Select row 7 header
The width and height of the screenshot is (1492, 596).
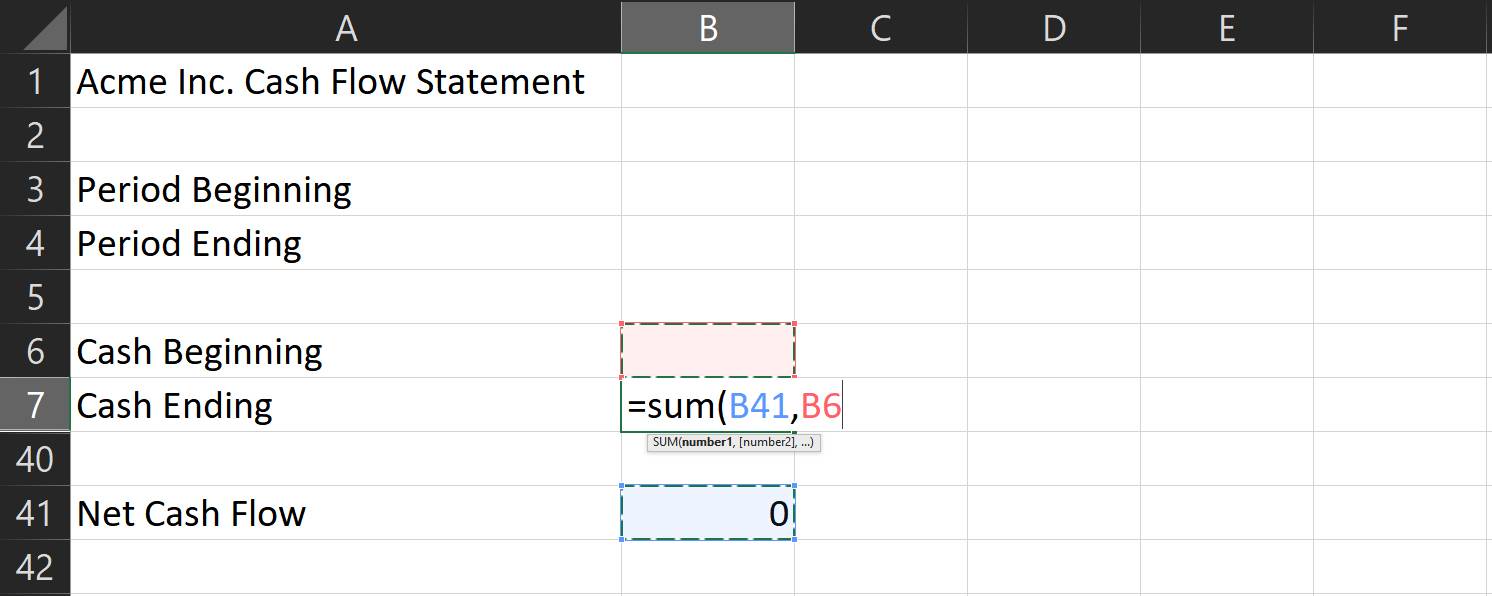tap(35, 405)
